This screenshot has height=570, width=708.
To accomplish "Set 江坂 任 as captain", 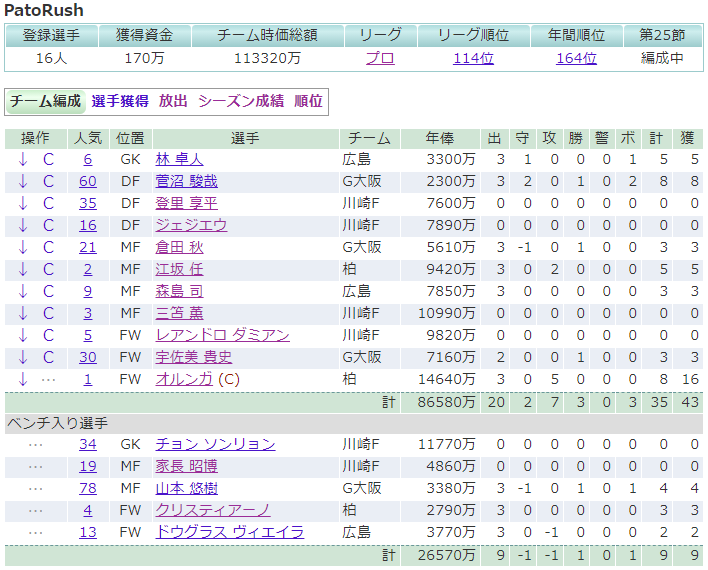I will [x=48, y=270].
